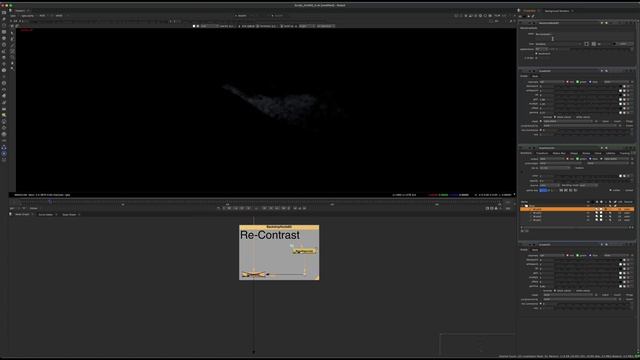This screenshot has width=640, height=360.
Task: Open the Dope Sheet tab
Action: (x=69, y=214)
